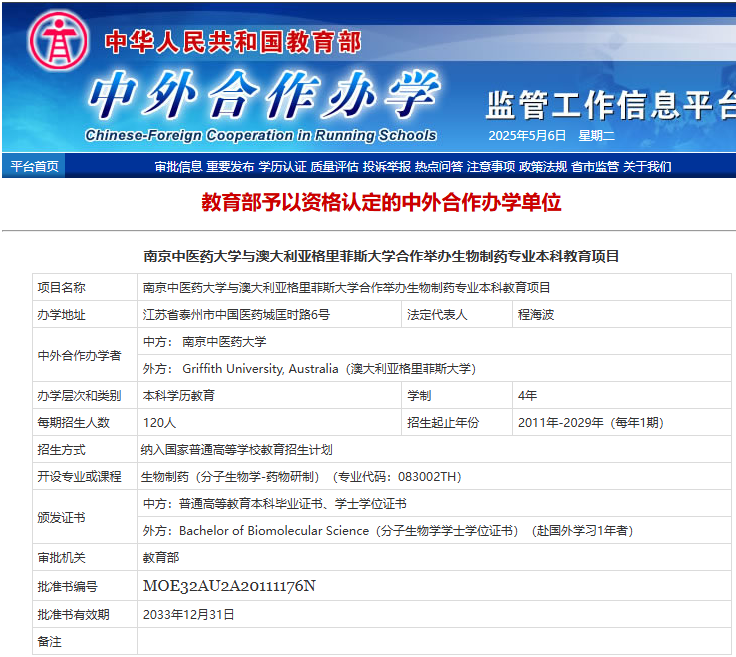
Task: Click the 学制 label cell
Action: [x=457, y=396]
